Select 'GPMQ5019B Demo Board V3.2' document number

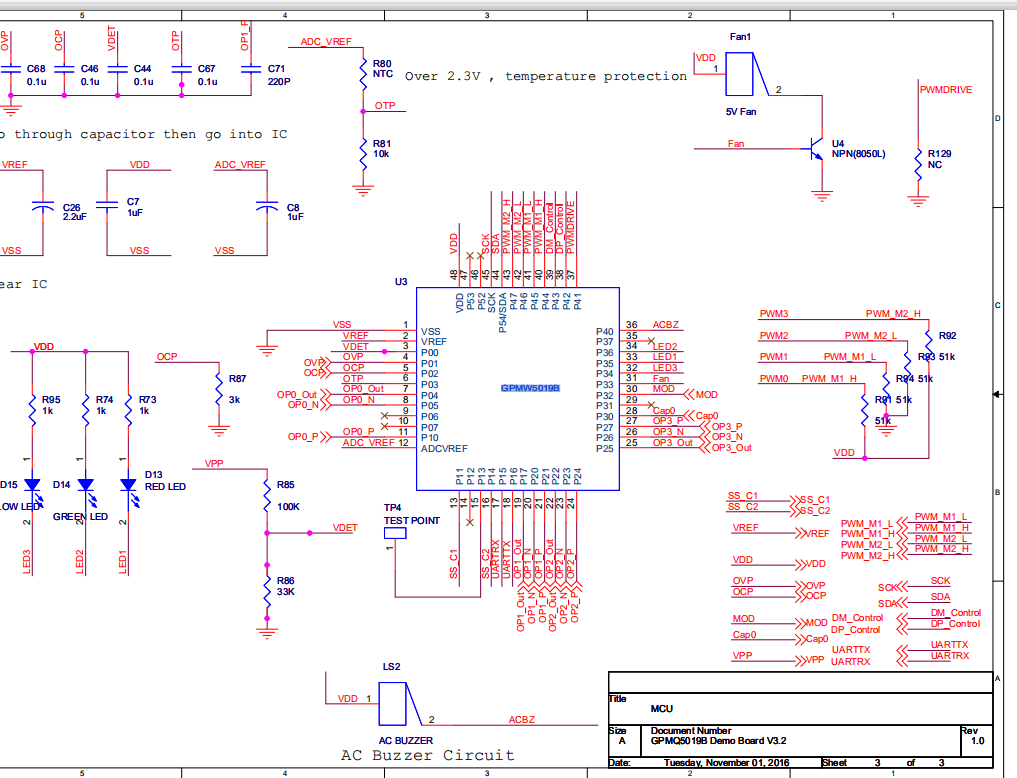719,740
